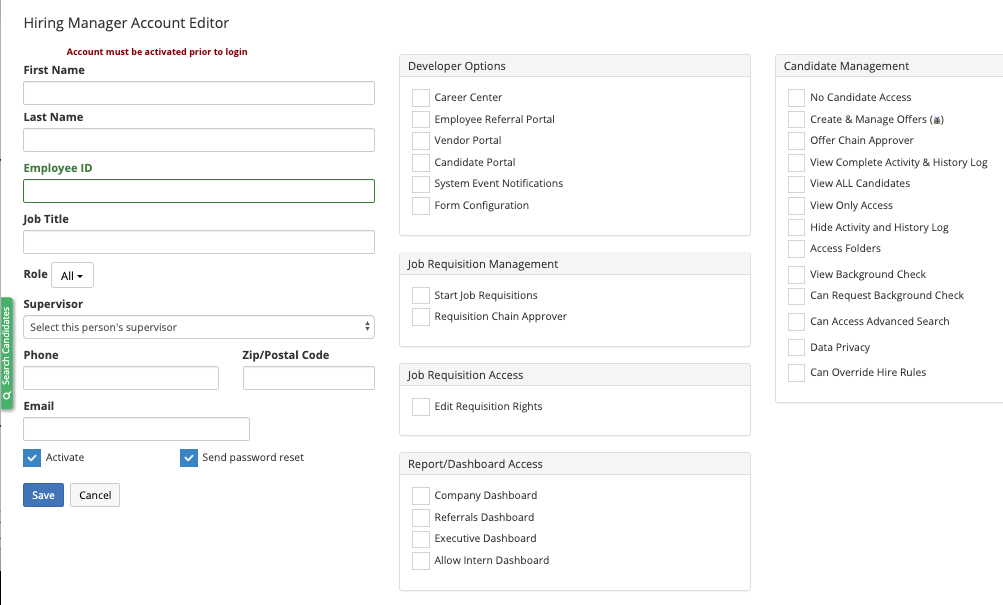Check System Event Notifications
The image size is (1003, 605).
421,183
